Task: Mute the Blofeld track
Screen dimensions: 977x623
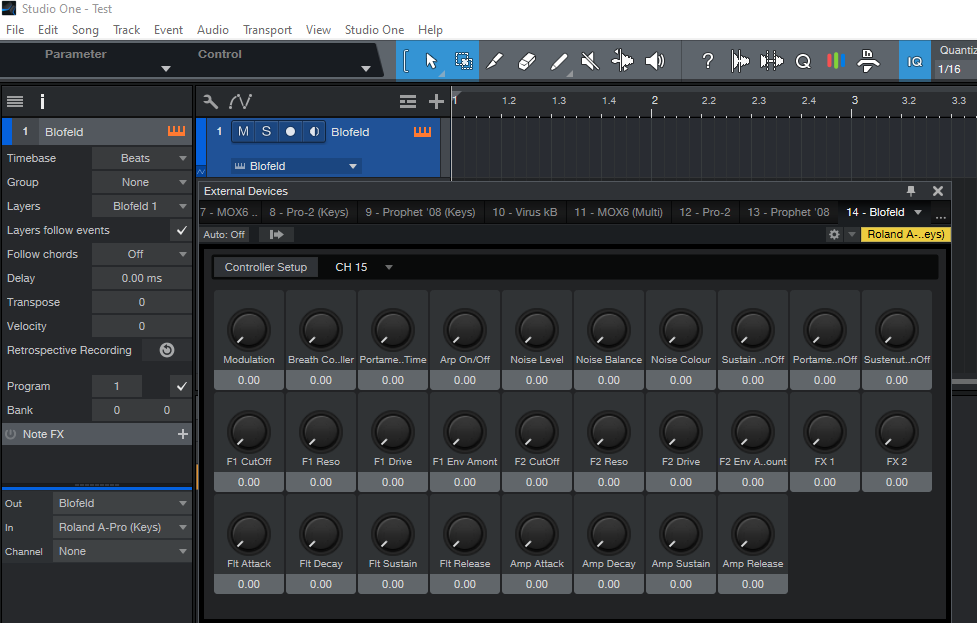Action: [243, 131]
